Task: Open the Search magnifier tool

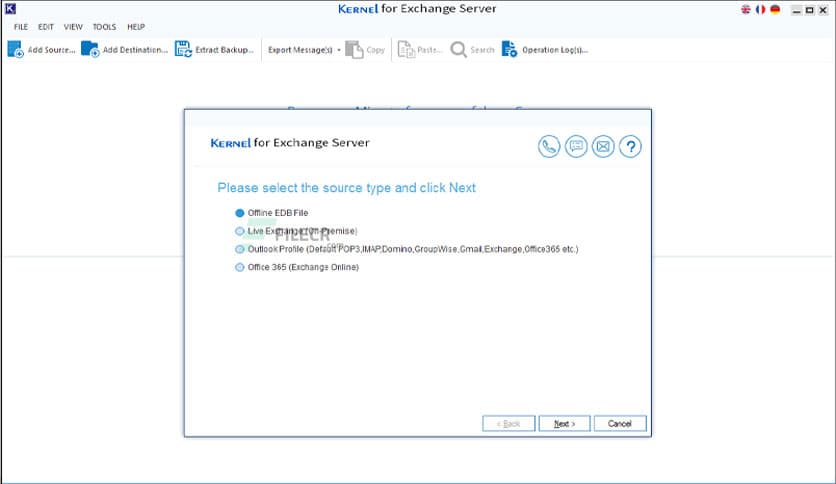Action: pos(459,50)
